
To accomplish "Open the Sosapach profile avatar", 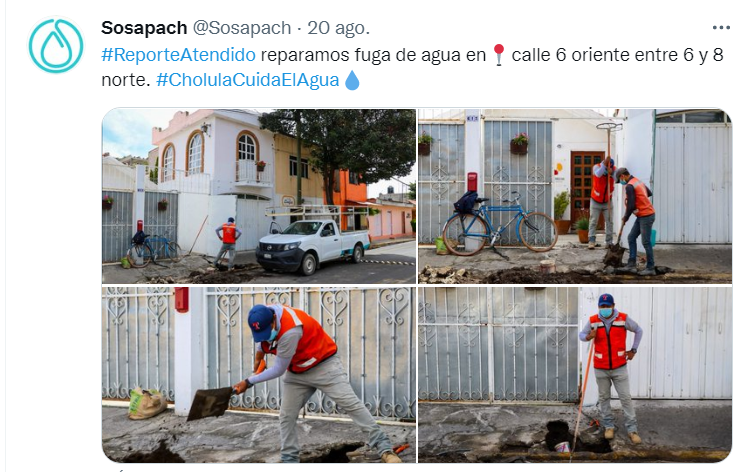I will point(56,46).
